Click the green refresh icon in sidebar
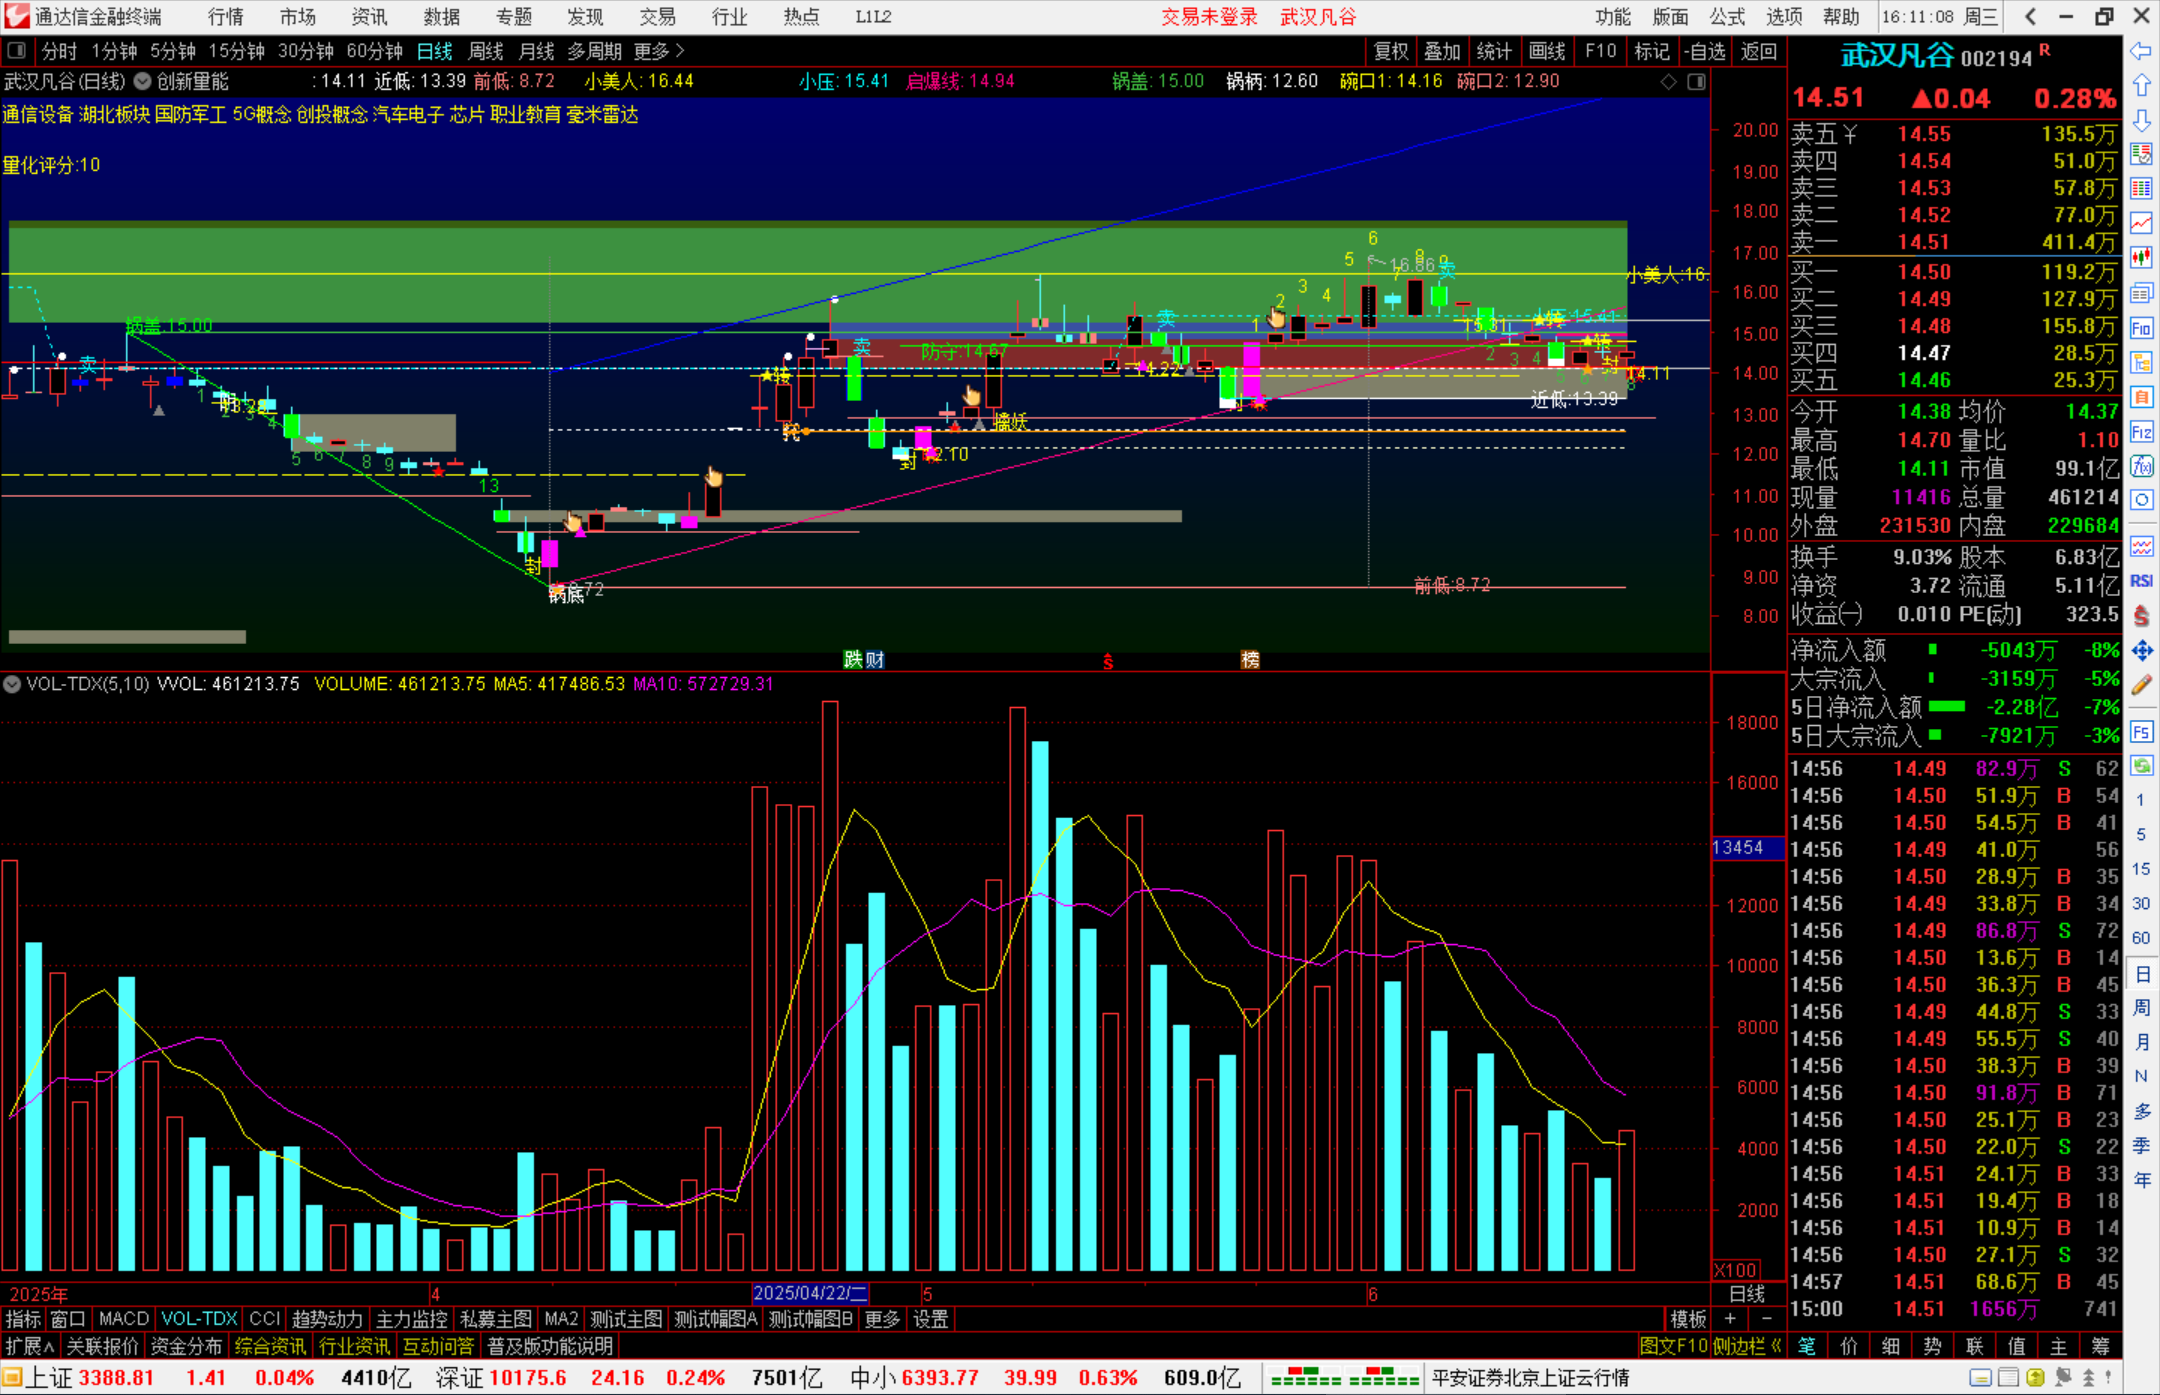 tap(2141, 766)
